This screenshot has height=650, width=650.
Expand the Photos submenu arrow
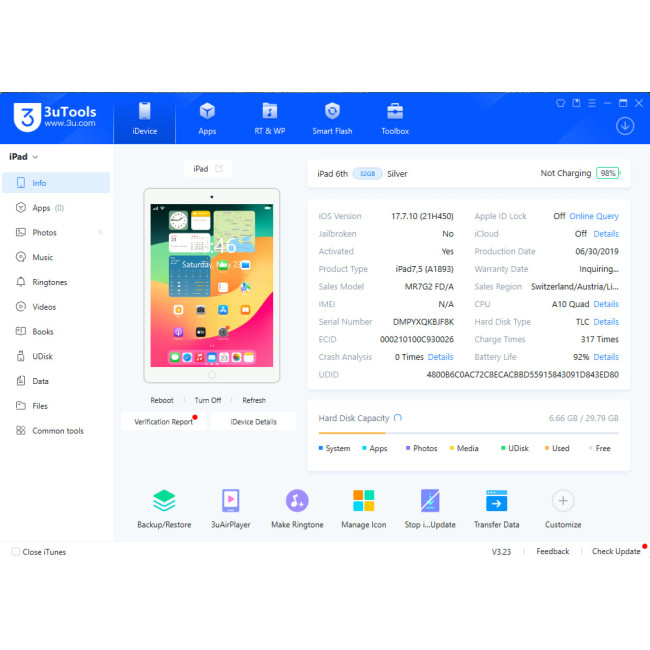click(x=100, y=233)
